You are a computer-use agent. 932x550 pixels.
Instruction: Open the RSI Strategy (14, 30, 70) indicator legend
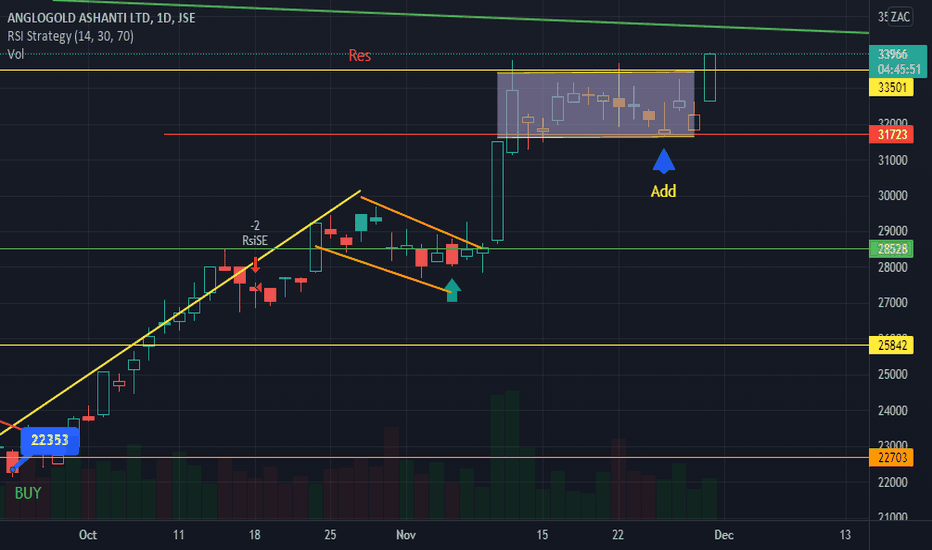click(70, 36)
